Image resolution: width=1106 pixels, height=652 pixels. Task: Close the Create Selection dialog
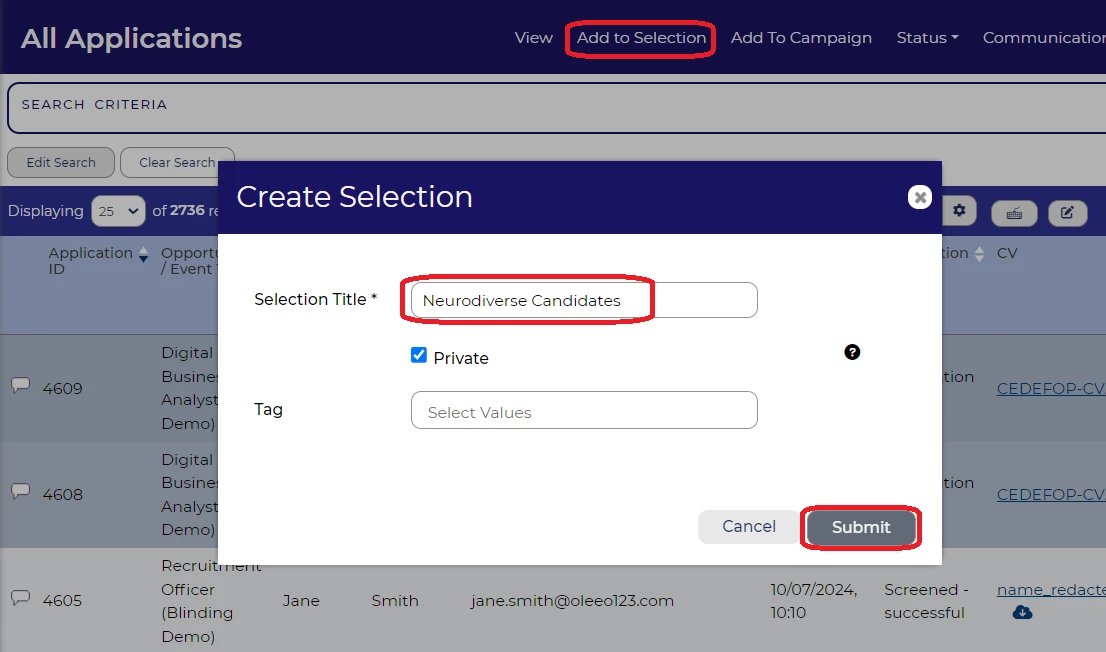(x=920, y=197)
